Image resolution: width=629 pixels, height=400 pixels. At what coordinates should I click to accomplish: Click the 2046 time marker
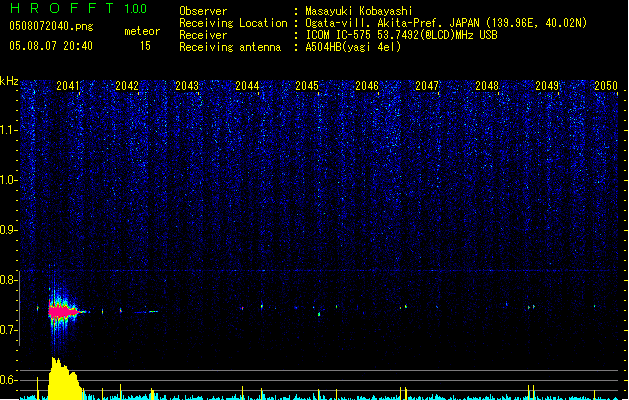pos(367,85)
